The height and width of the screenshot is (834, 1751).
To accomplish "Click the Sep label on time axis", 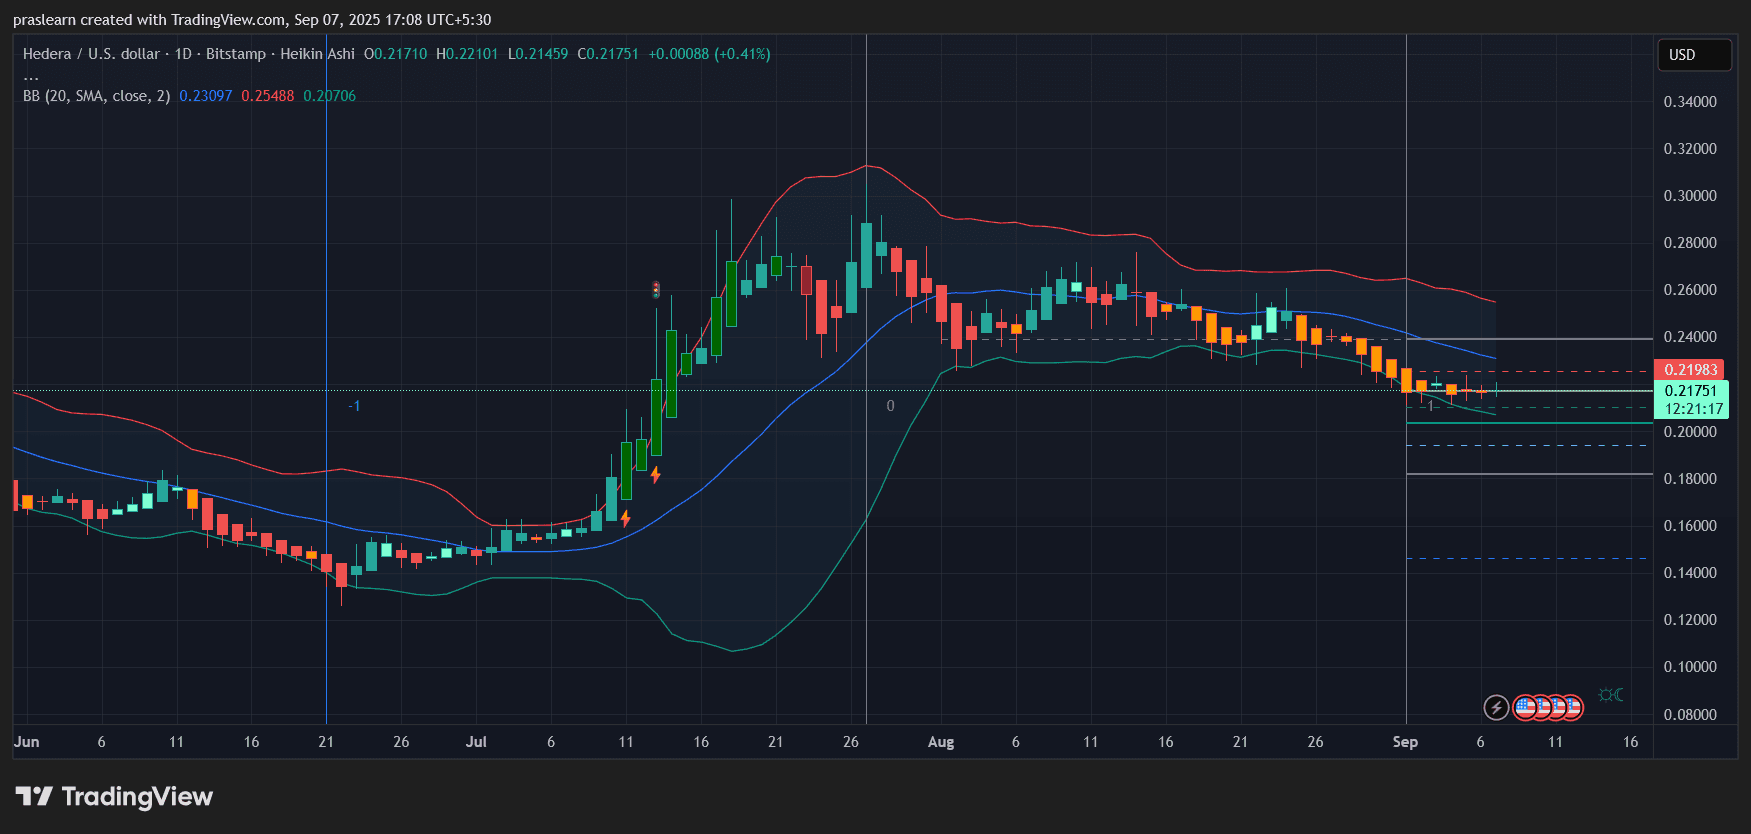I will tap(1405, 742).
